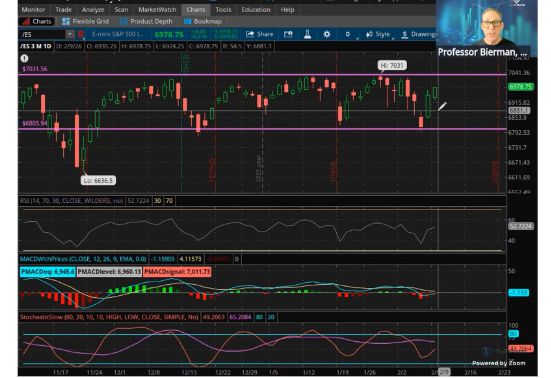Screen dimensions: 551x378
Task: Click the flask studies icon
Action: (x=307, y=34)
